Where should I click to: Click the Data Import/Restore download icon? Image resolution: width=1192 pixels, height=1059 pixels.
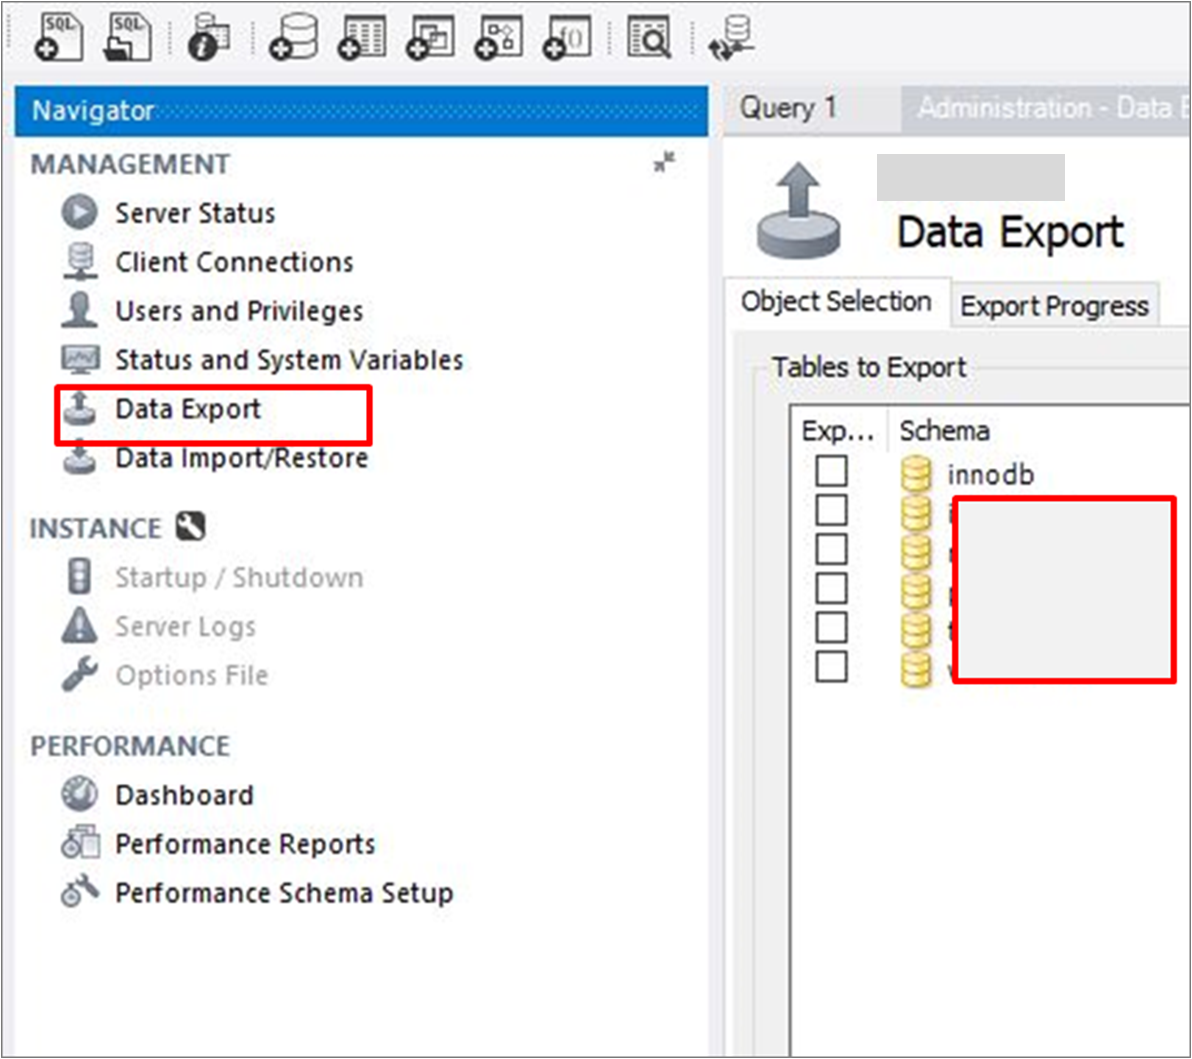(80, 458)
